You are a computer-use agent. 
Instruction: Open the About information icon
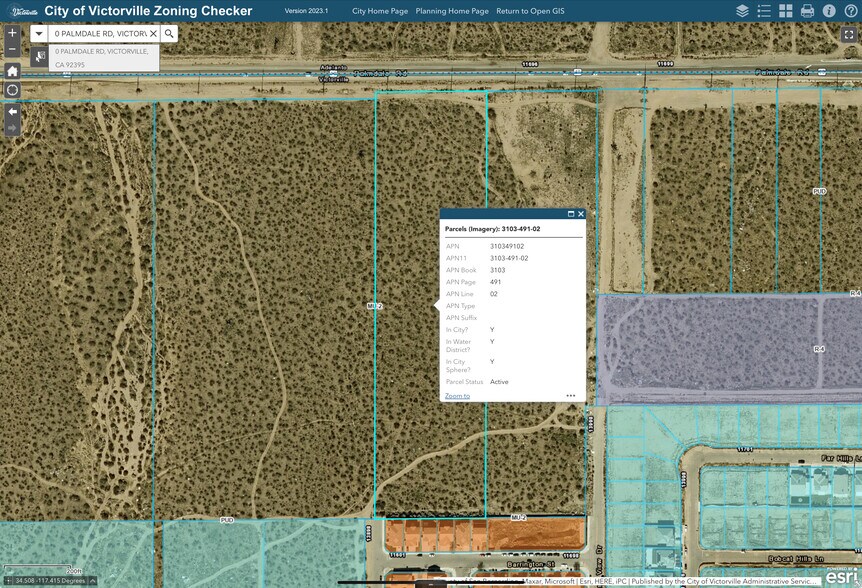click(829, 11)
